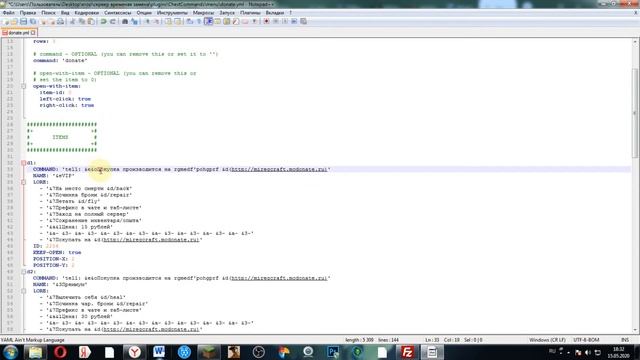The image size is (640, 360).
Task: Click Run macro multiple times icon
Action: [294, 21]
